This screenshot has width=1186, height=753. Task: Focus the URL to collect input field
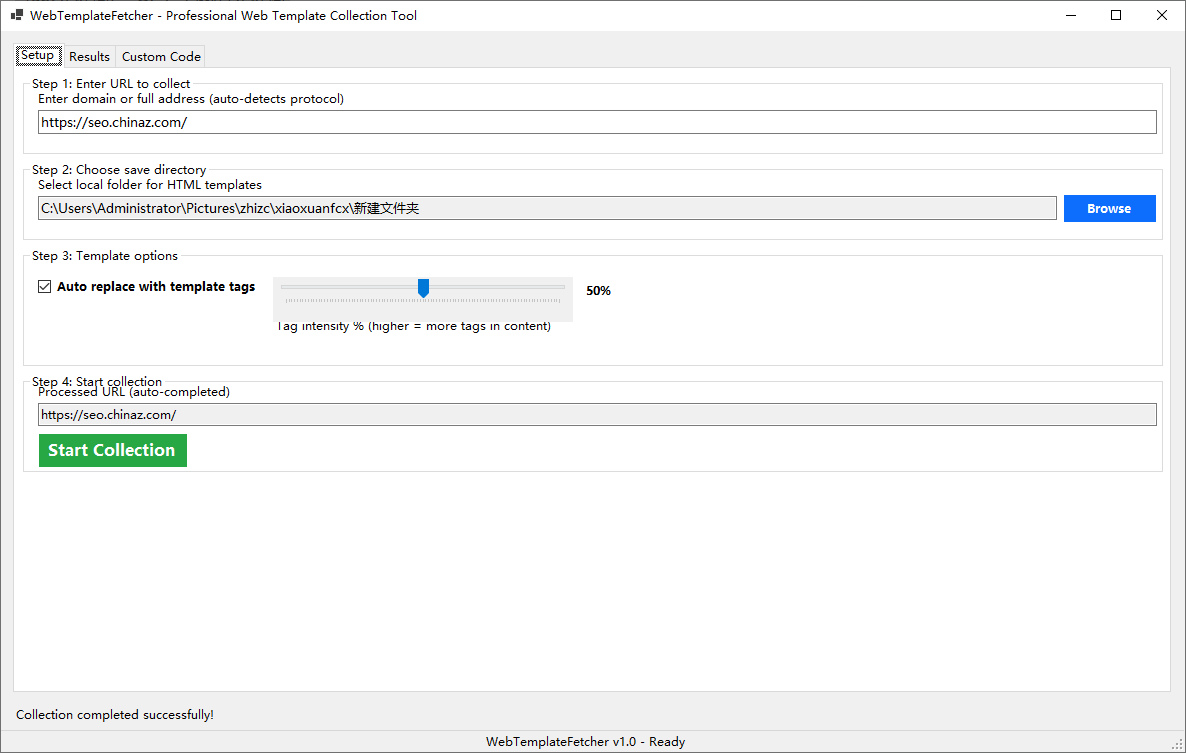point(597,122)
